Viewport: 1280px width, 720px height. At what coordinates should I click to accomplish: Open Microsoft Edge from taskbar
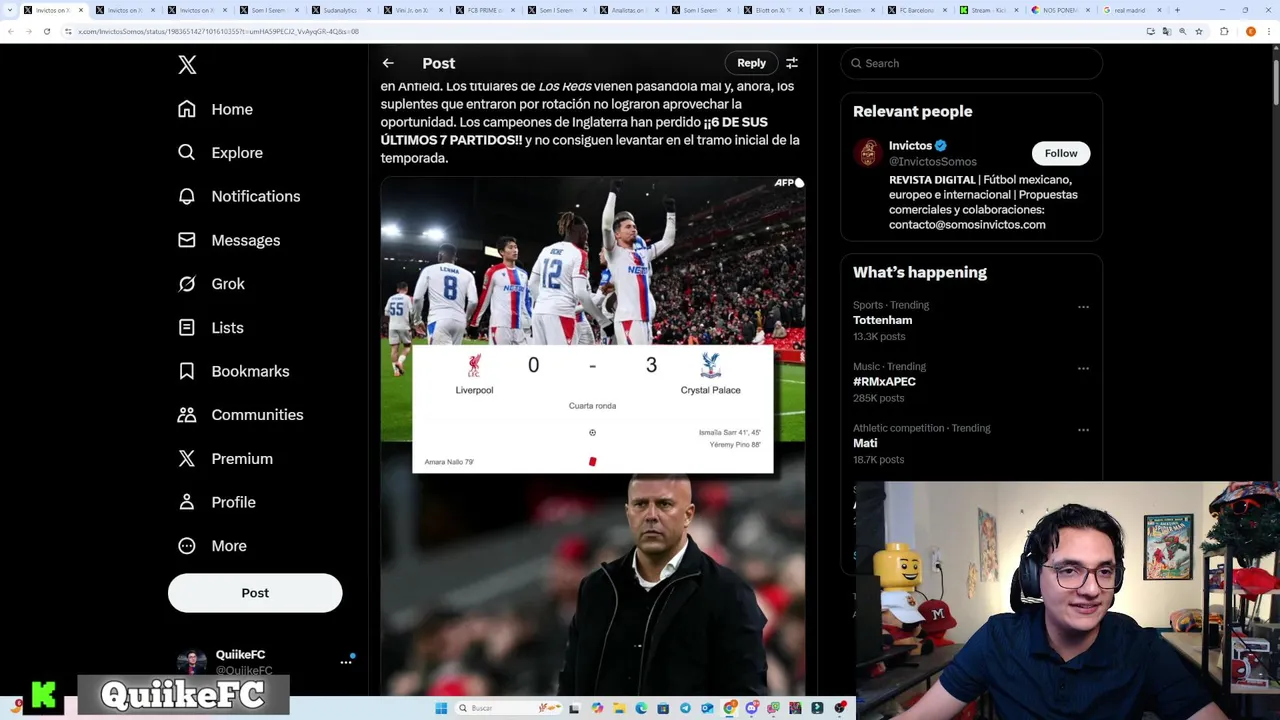(x=641, y=708)
